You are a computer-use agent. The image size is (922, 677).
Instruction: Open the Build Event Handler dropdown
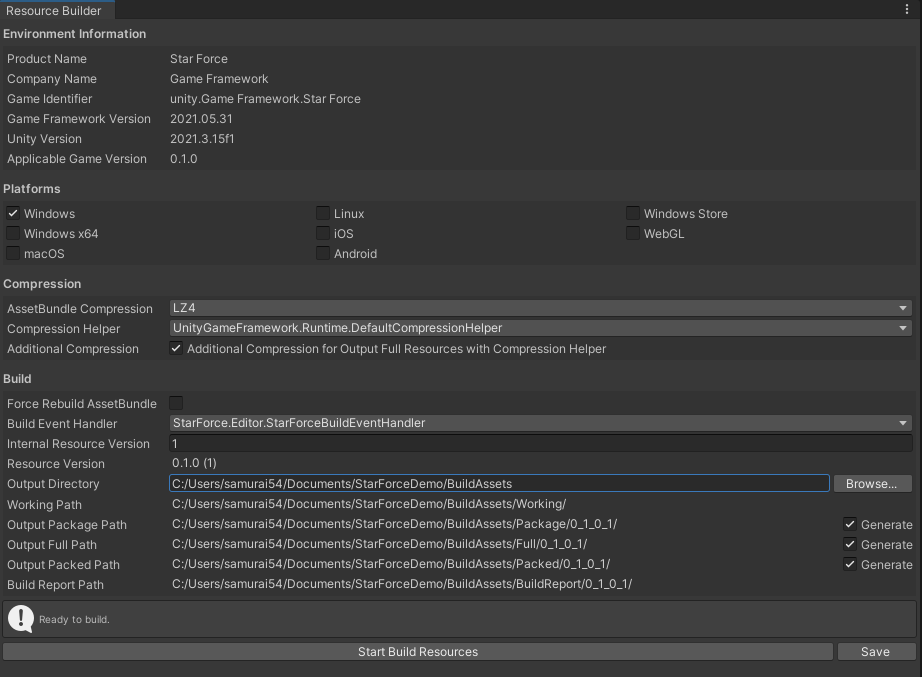click(x=540, y=423)
